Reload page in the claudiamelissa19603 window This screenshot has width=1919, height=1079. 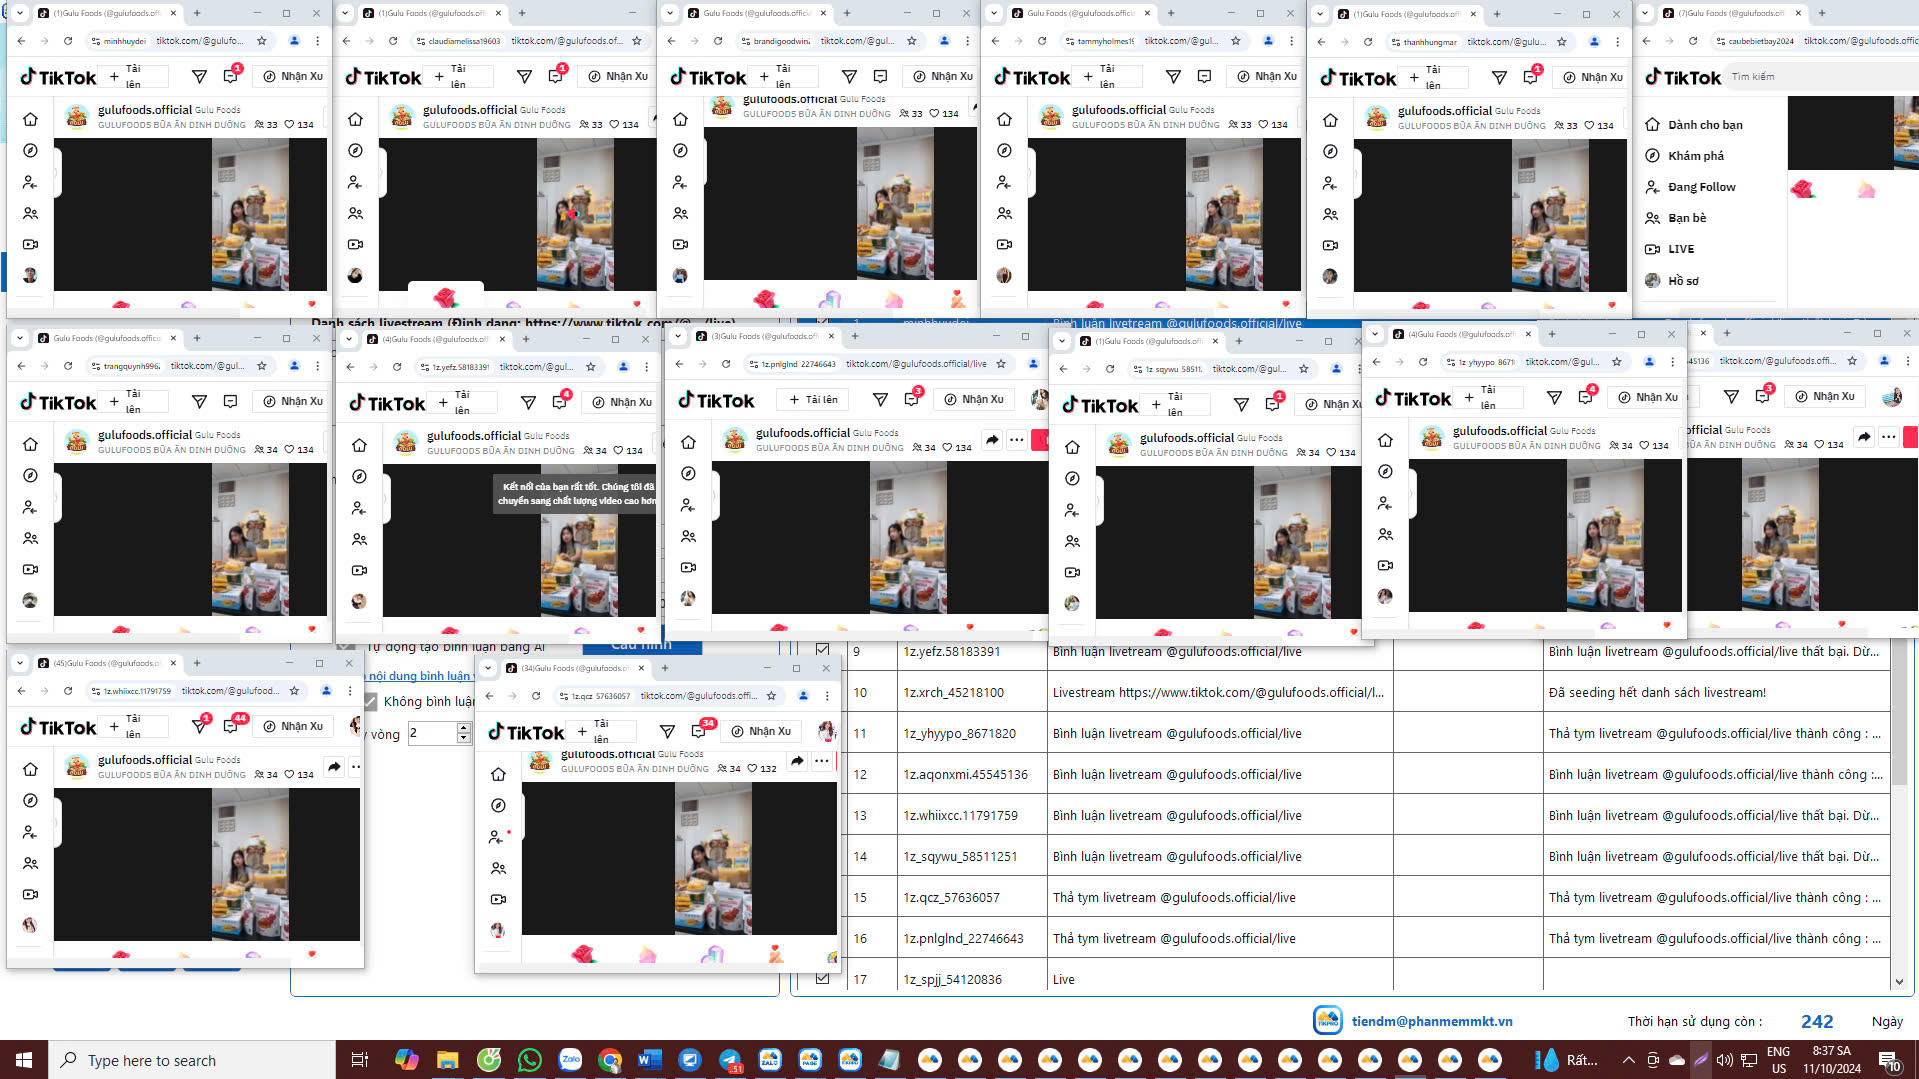(x=393, y=41)
